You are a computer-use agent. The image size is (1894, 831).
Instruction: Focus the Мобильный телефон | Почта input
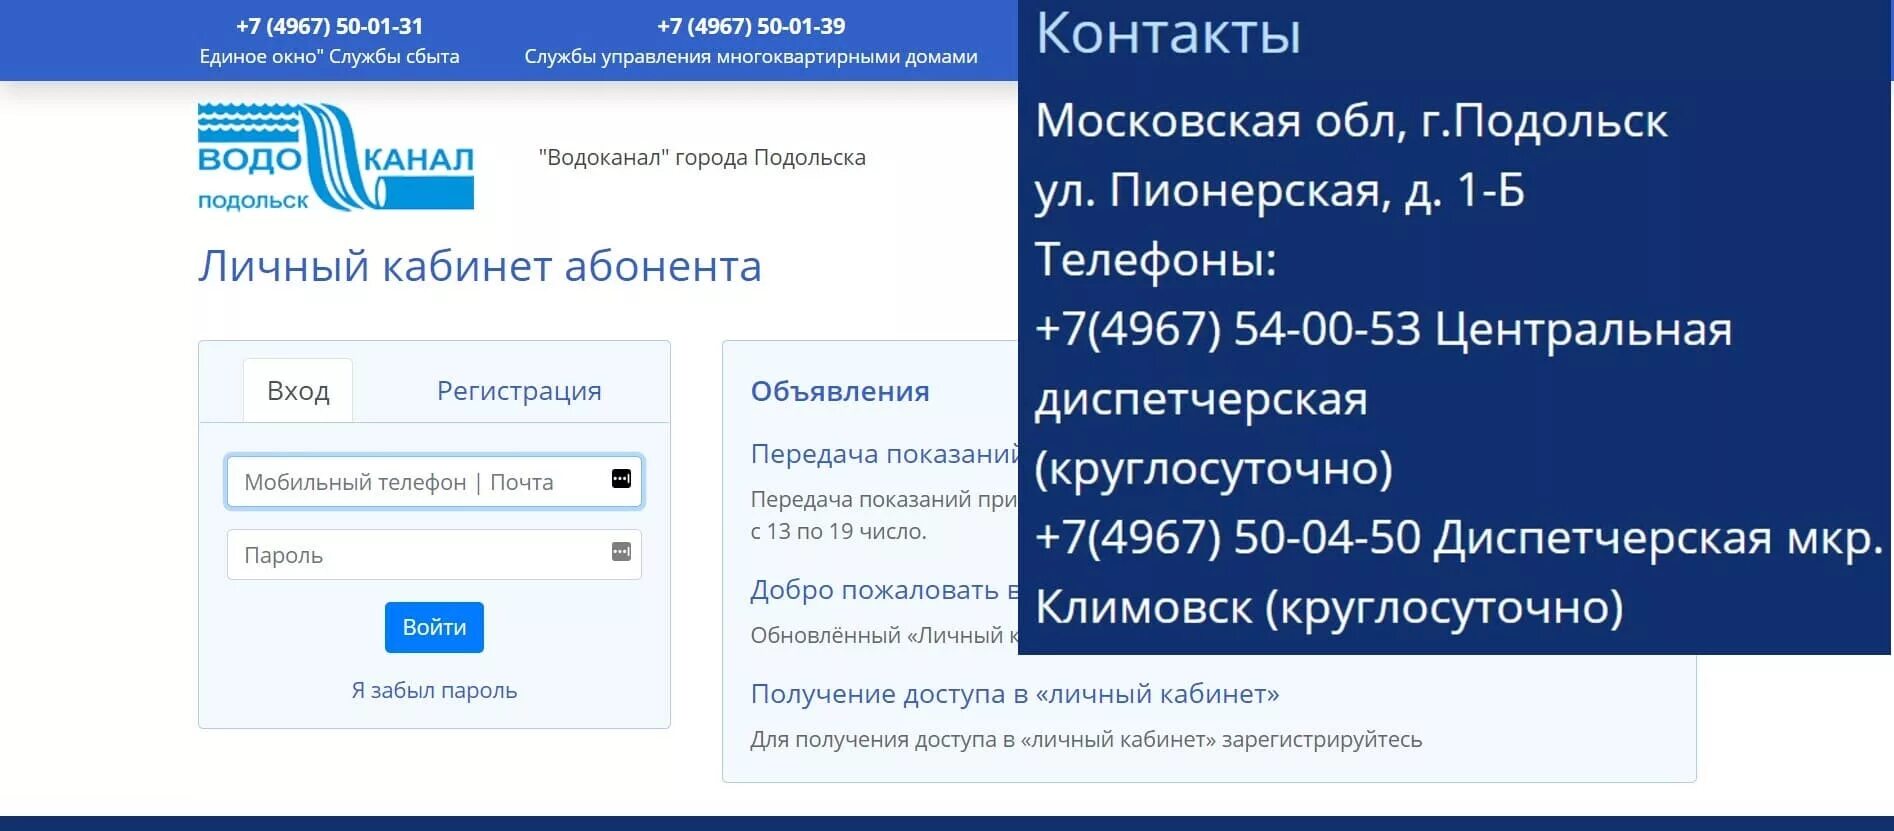(x=434, y=482)
